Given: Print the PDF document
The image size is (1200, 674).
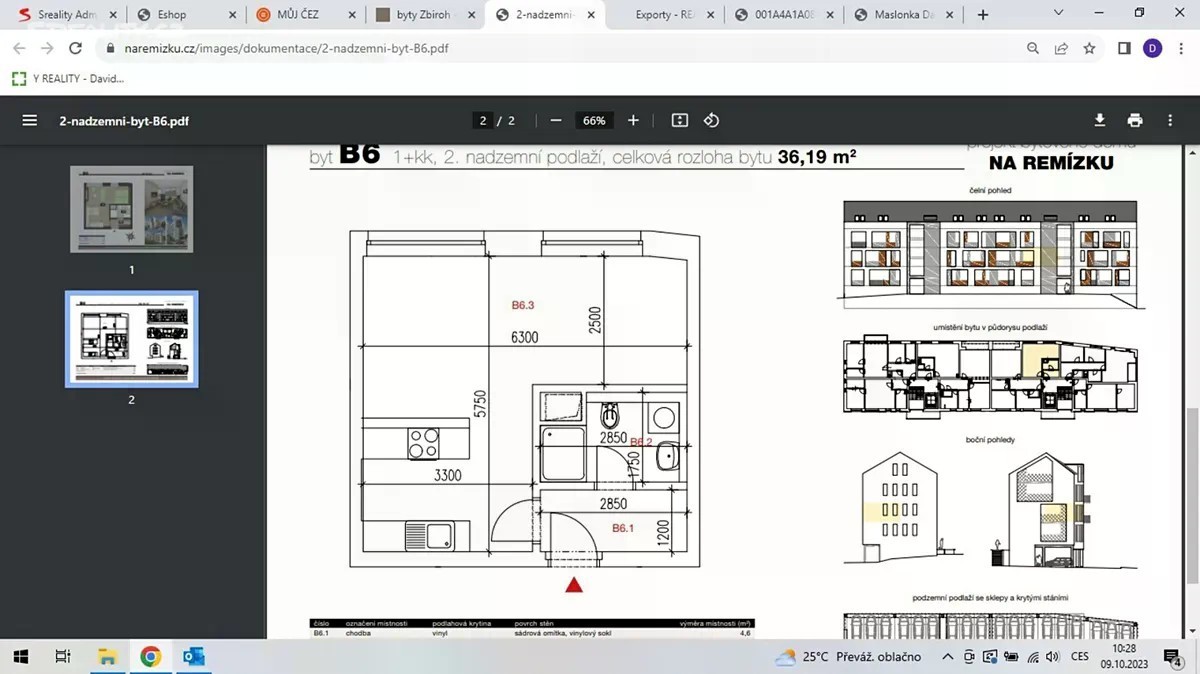Looking at the screenshot, I should coord(1135,120).
